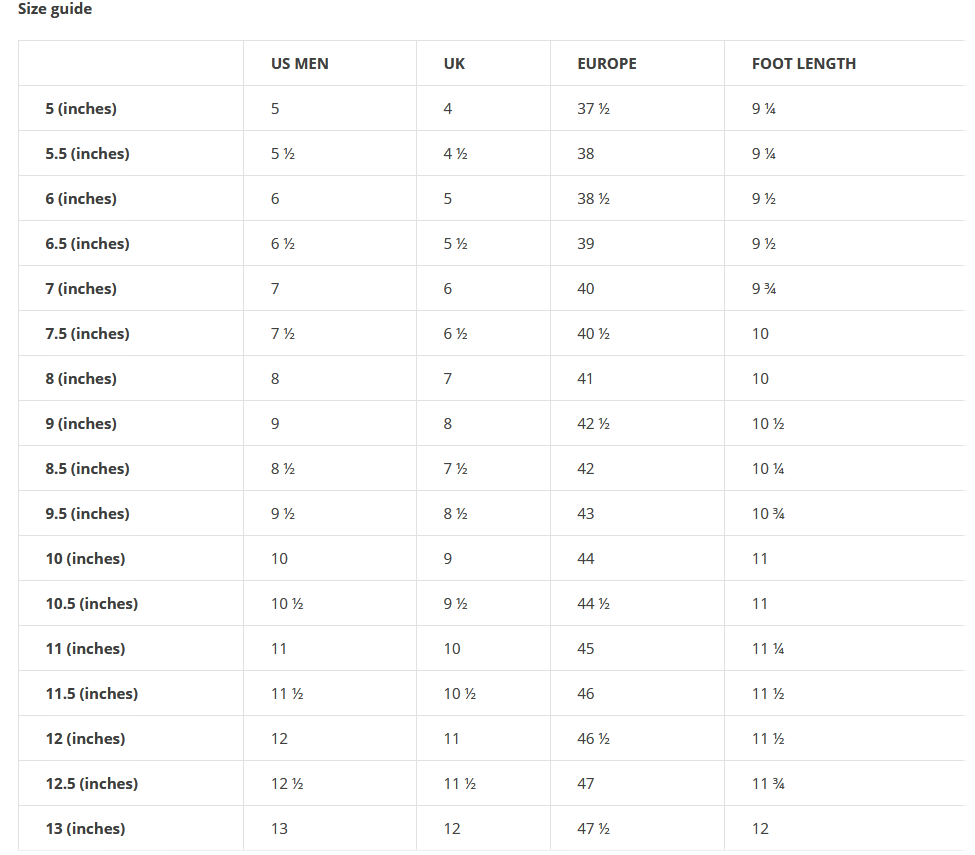Click the UK 10 ½ cell

click(x=460, y=694)
